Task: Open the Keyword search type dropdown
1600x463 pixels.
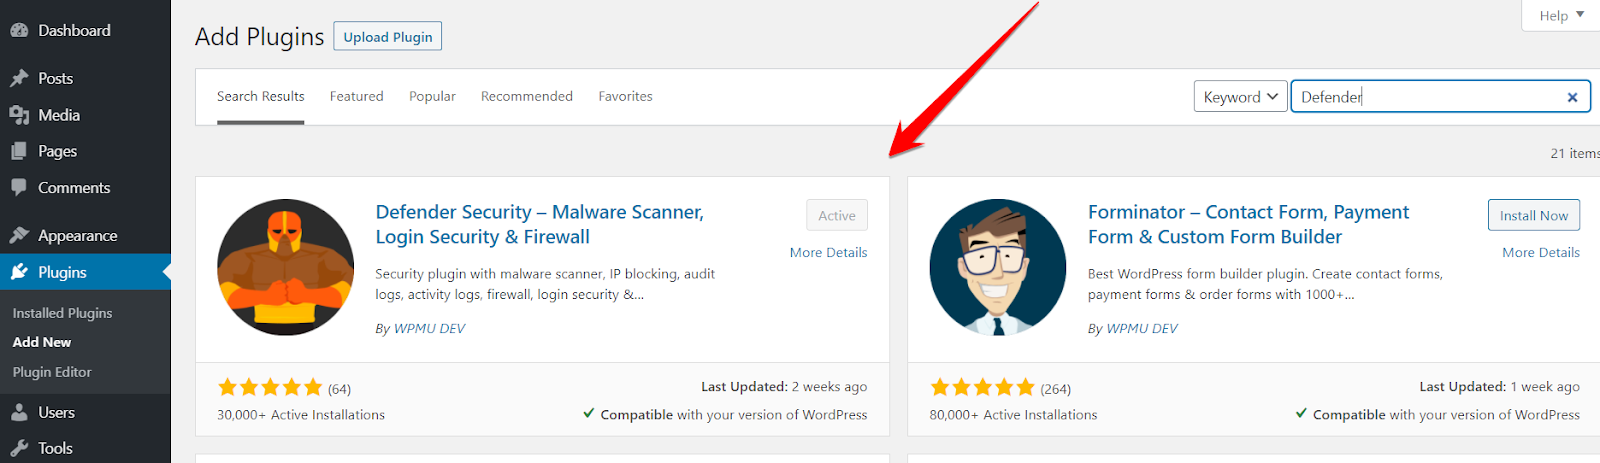Action: click(x=1240, y=96)
